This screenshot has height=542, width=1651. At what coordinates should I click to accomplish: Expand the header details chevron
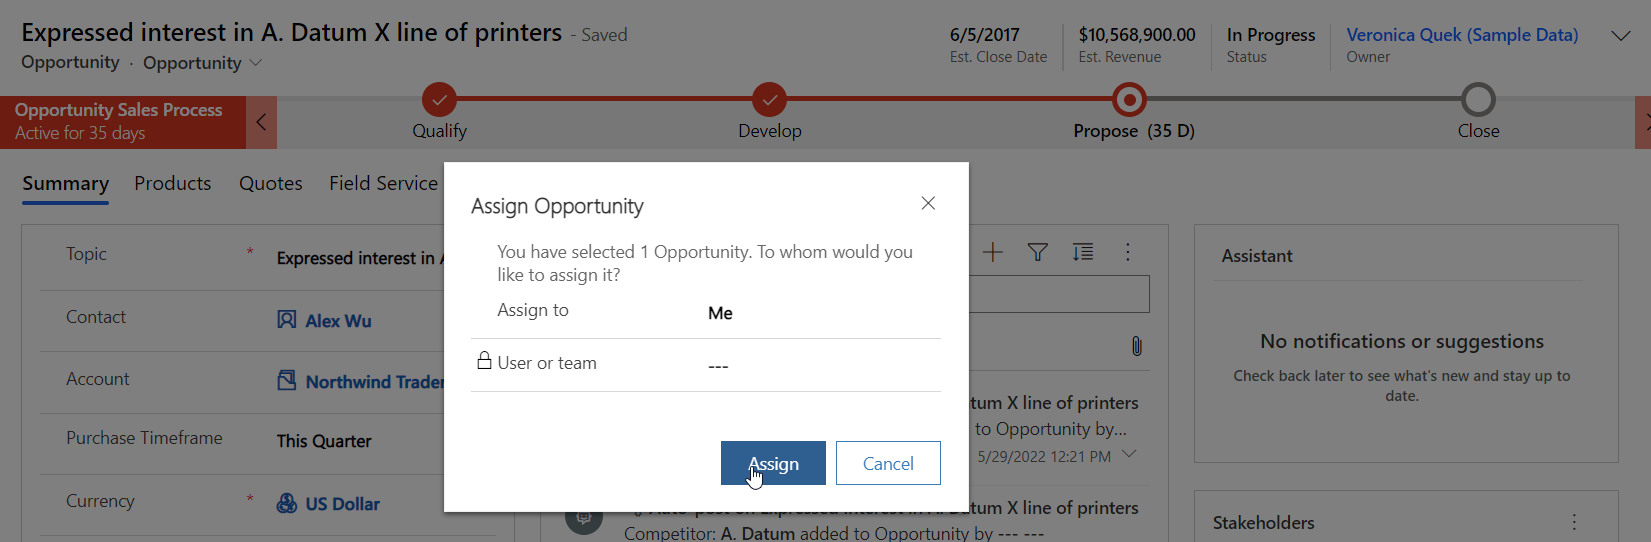[x=1621, y=36]
